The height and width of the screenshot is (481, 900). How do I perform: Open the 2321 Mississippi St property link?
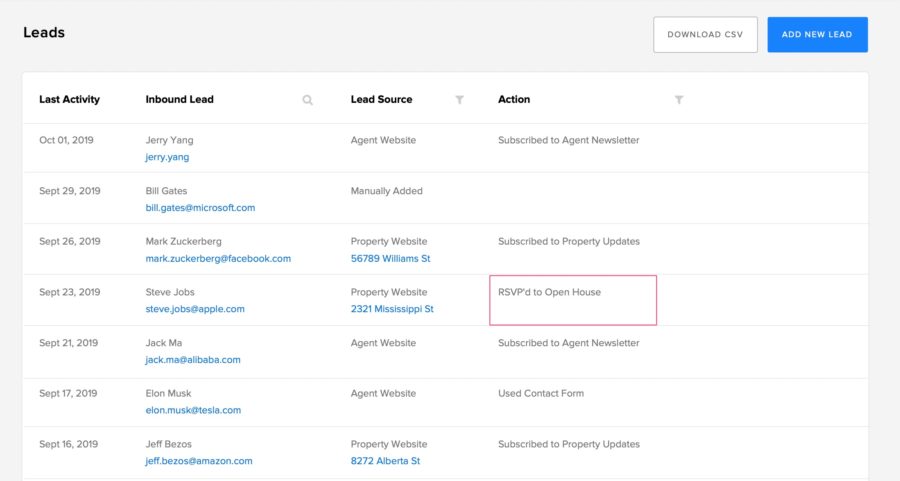point(392,309)
